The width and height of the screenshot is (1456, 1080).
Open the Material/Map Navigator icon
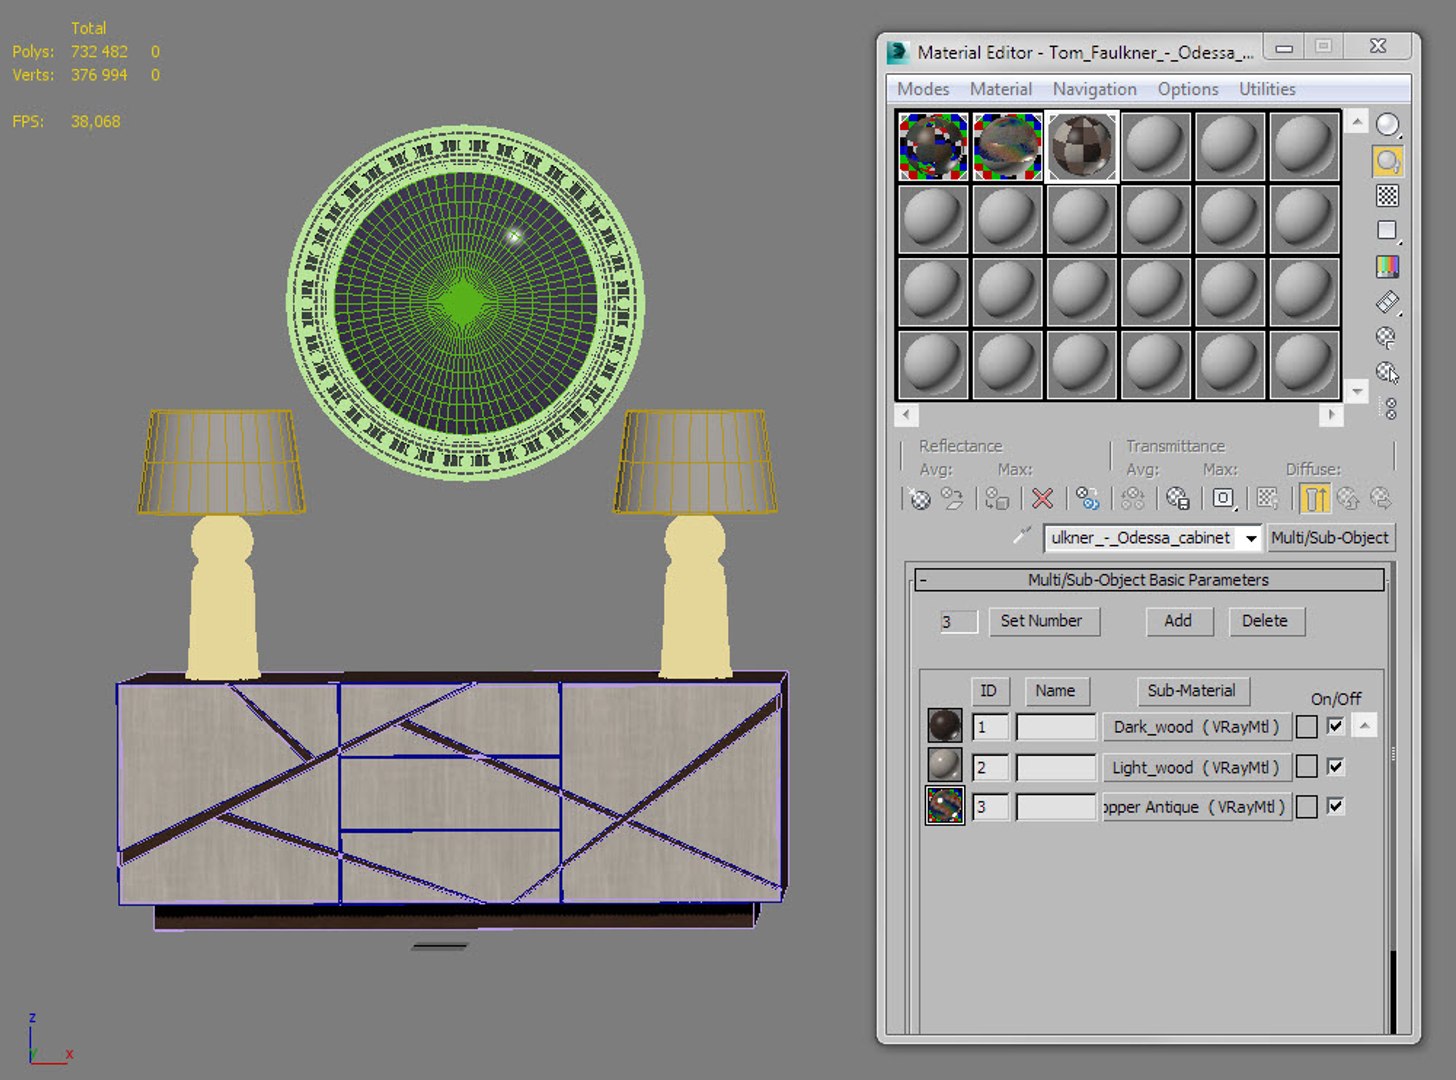[1387, 408]
